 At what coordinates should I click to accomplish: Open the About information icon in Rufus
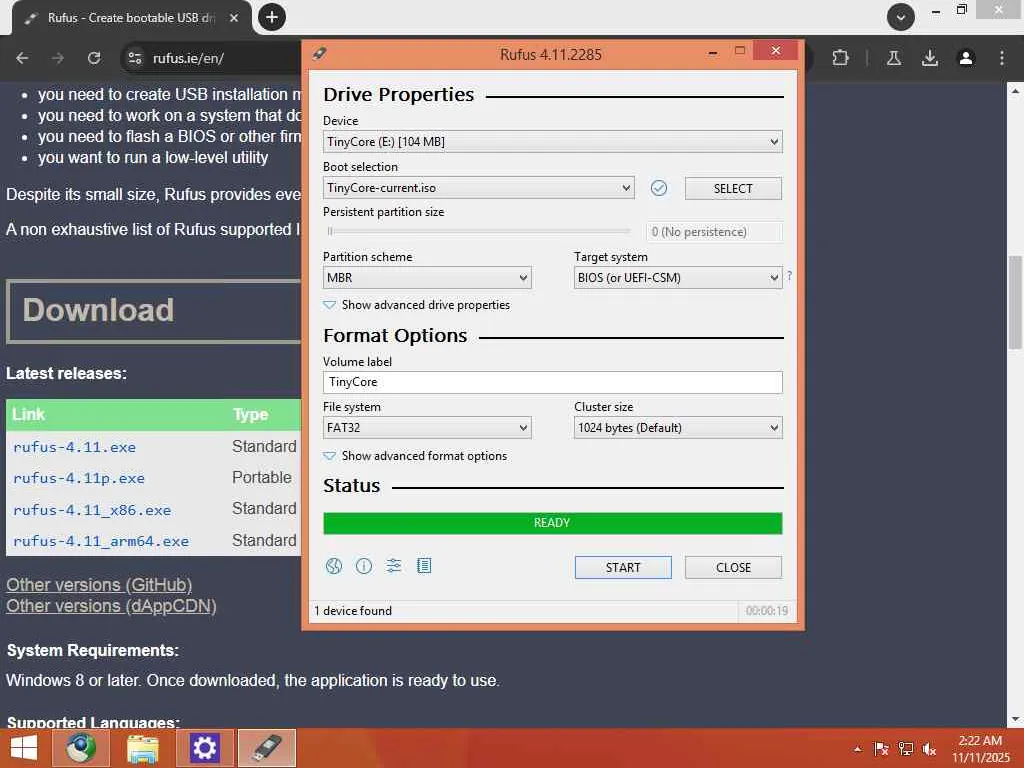(364, 566)
